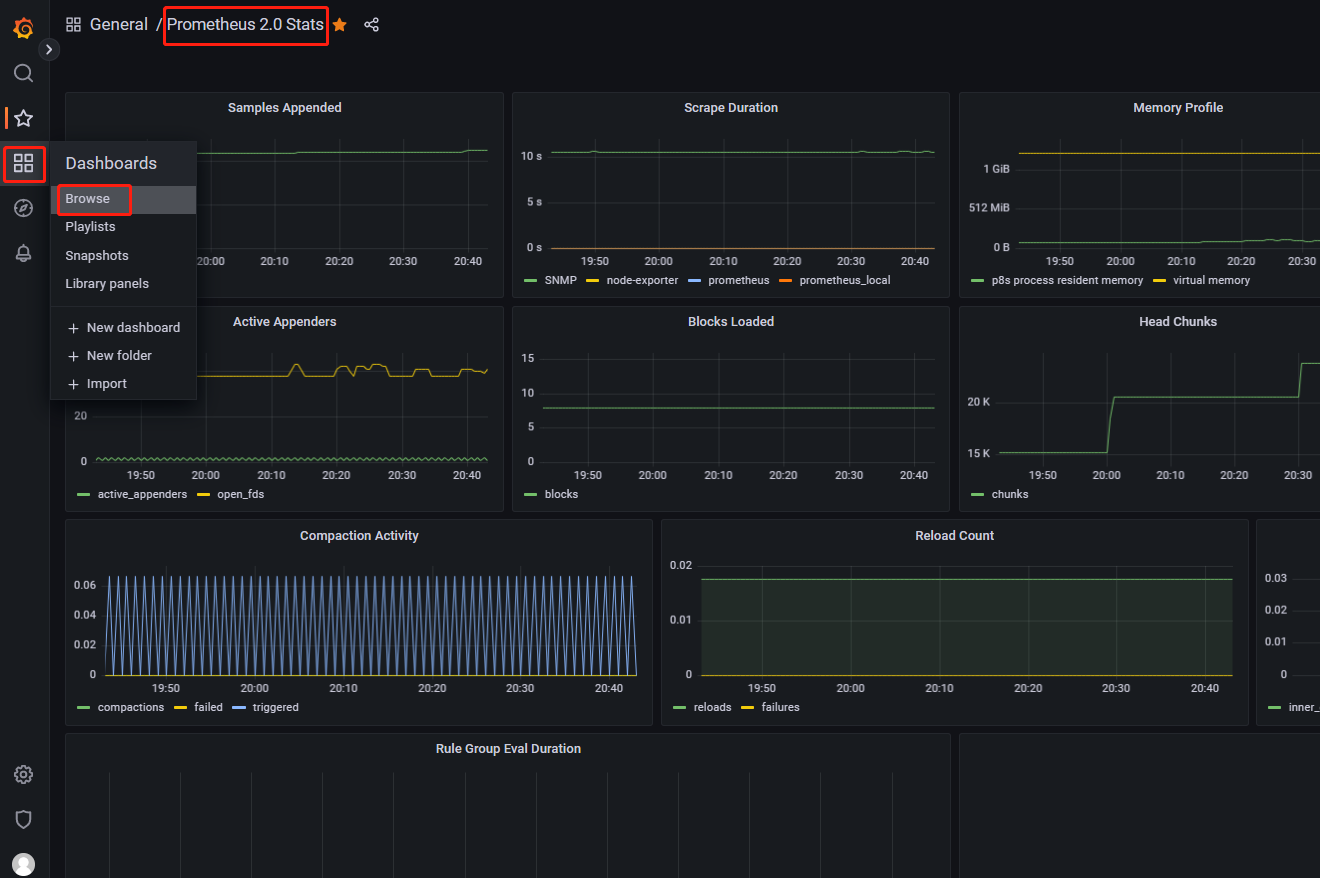Choose New dashboard from the menu
The width and height of the screenshot is (1320, 878).
(x=124, y=327)
